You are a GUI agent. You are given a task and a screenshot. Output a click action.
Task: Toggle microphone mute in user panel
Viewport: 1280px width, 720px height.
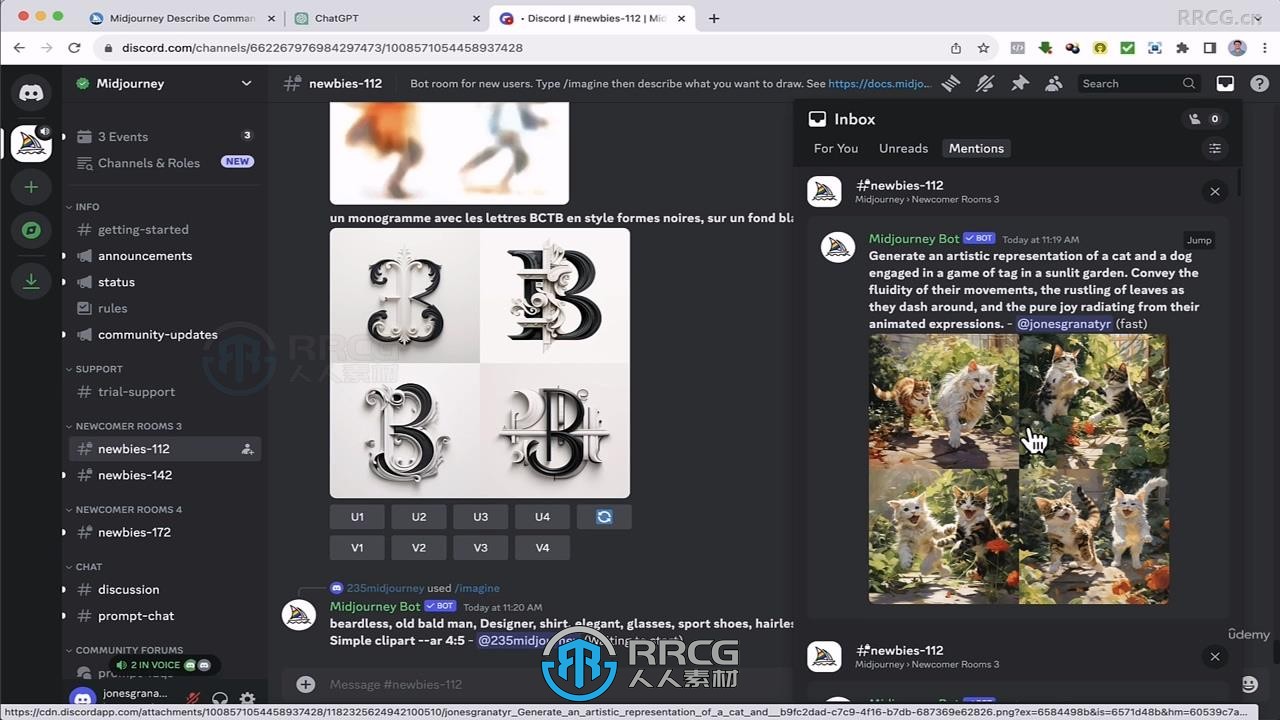click(x=193, y=699)
